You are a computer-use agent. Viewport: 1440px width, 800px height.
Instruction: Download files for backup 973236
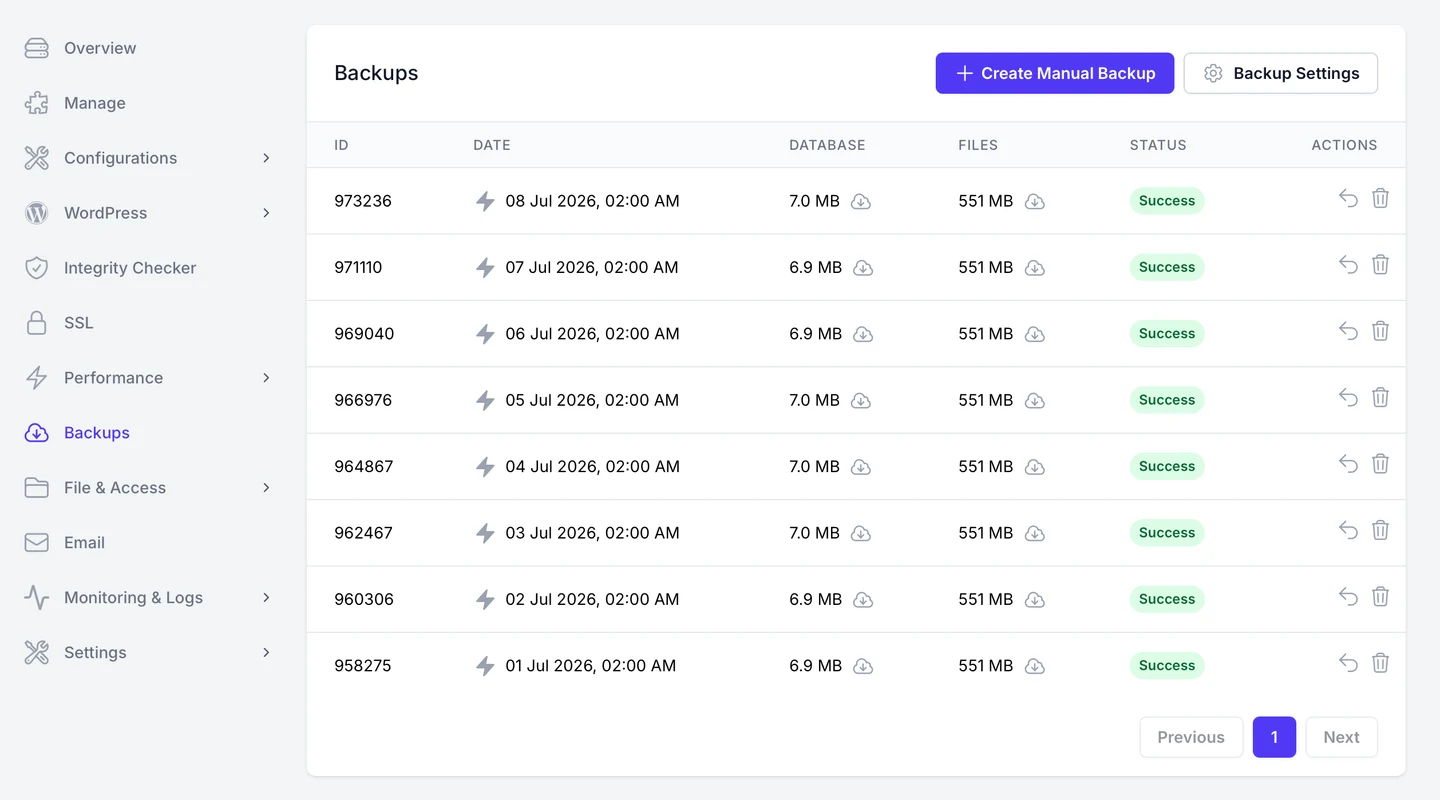pyautogui.click(x=1035, y=201)
